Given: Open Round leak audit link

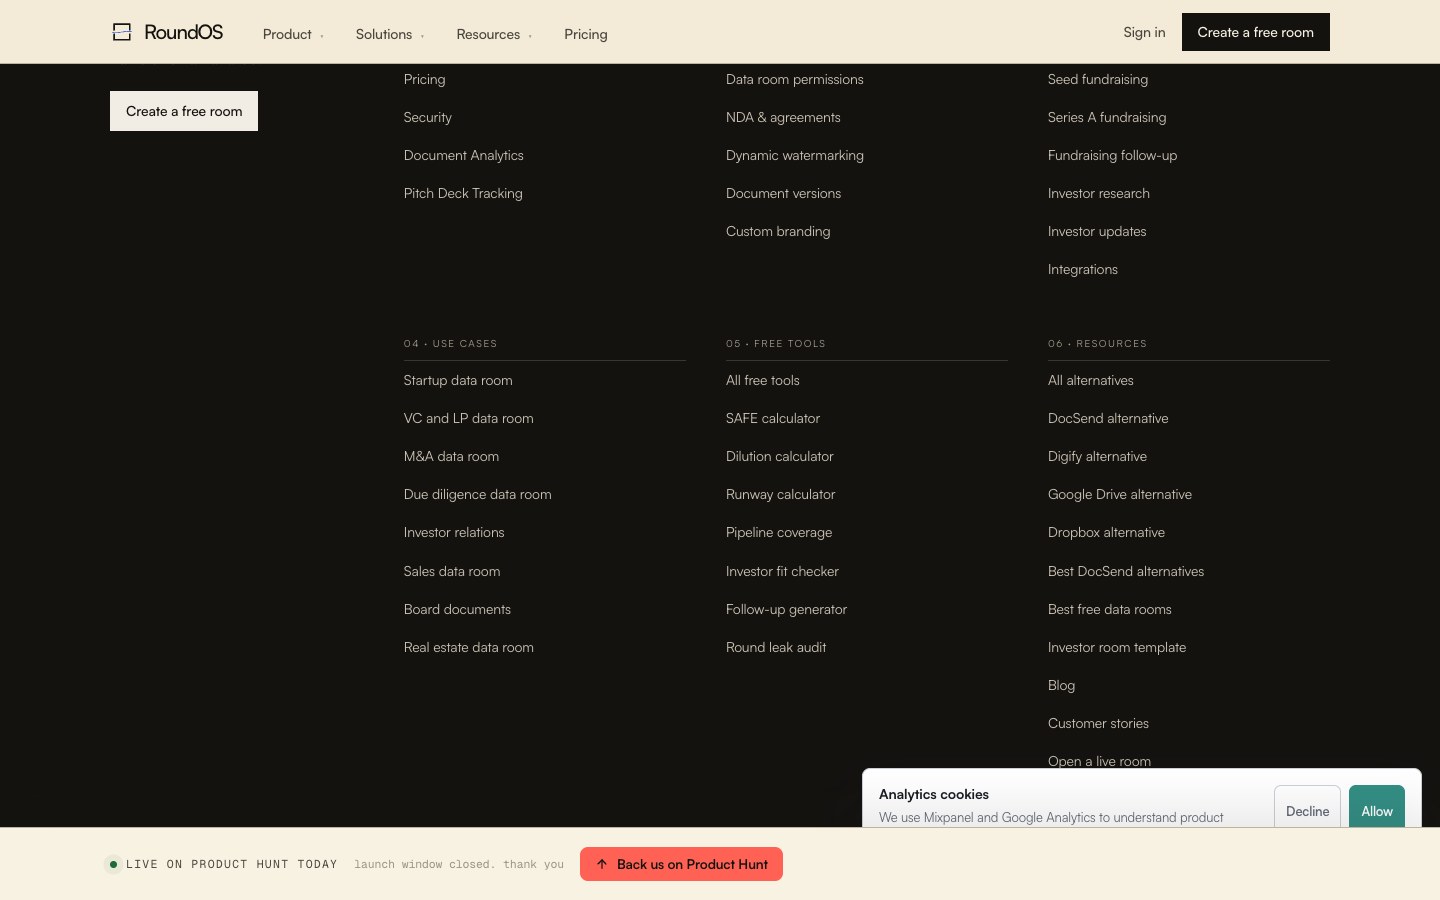Looking at the screenshot, I should click(776, 647).
